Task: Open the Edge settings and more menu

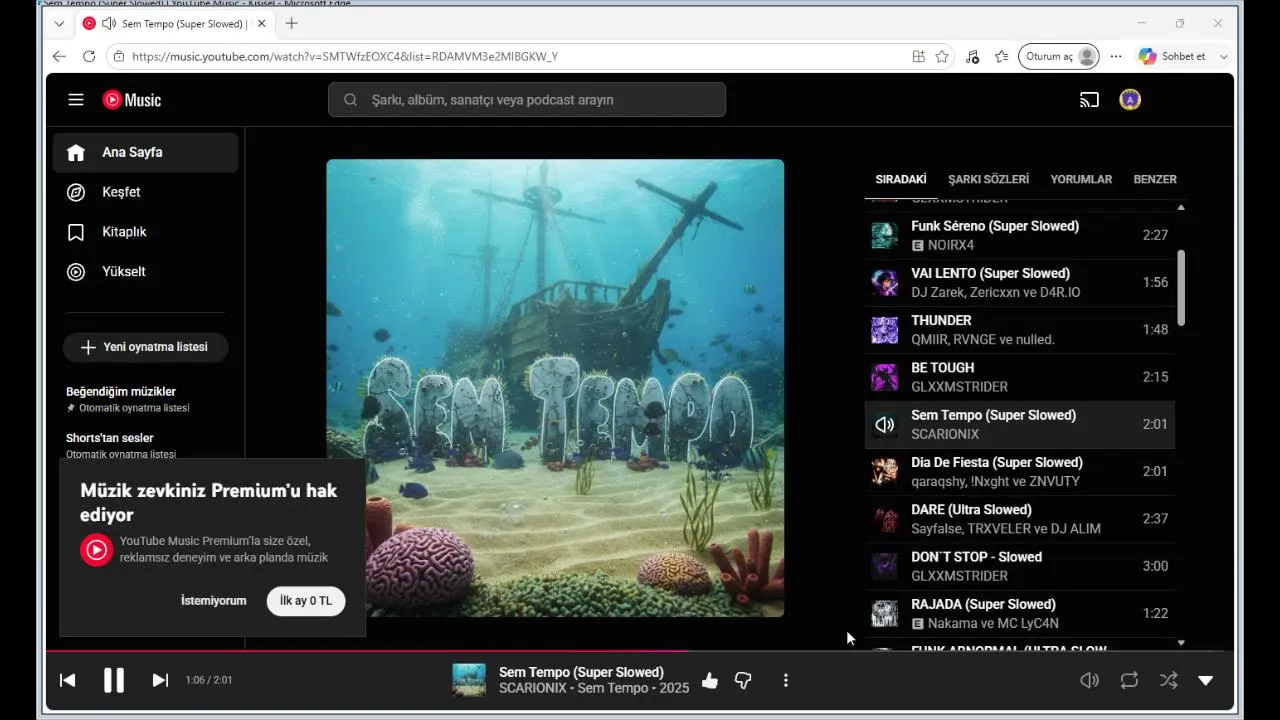Action: click(1116, 57)
